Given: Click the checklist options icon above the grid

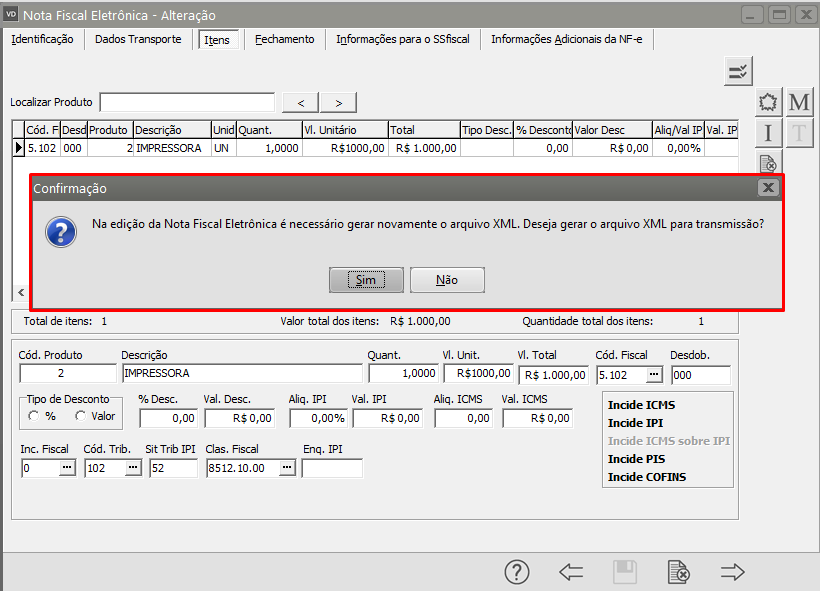Looking at the screenshot, I should 738,70.
